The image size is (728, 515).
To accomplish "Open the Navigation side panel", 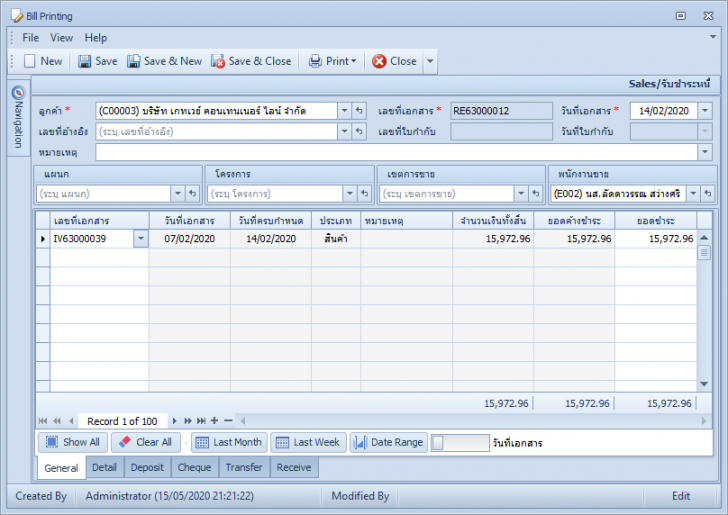I will 18,117.
